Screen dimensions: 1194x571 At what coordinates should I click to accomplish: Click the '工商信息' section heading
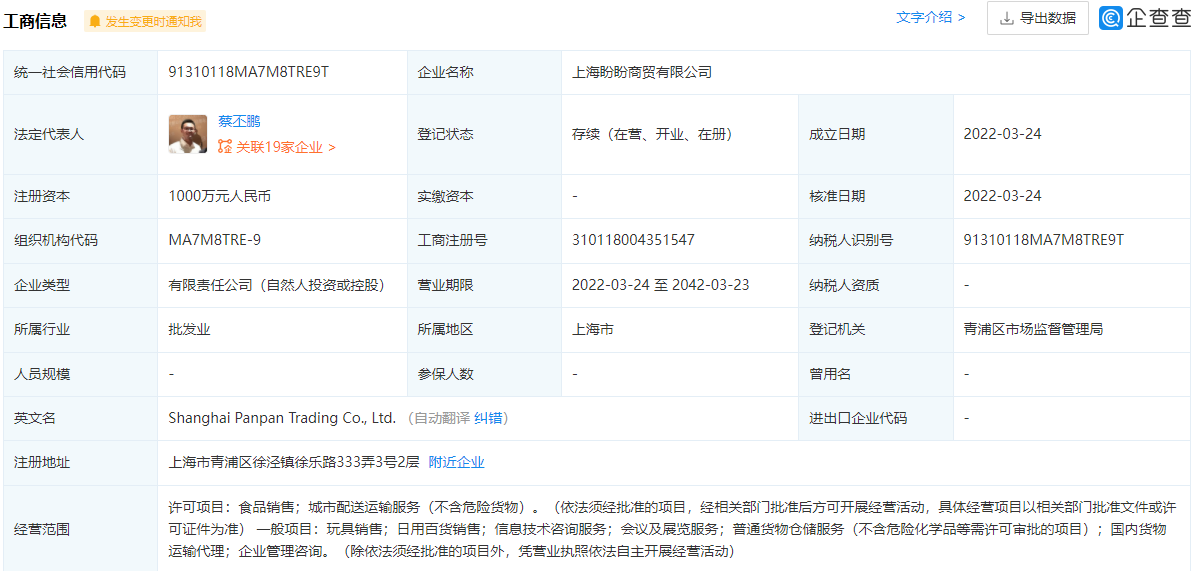coord(35,21)
